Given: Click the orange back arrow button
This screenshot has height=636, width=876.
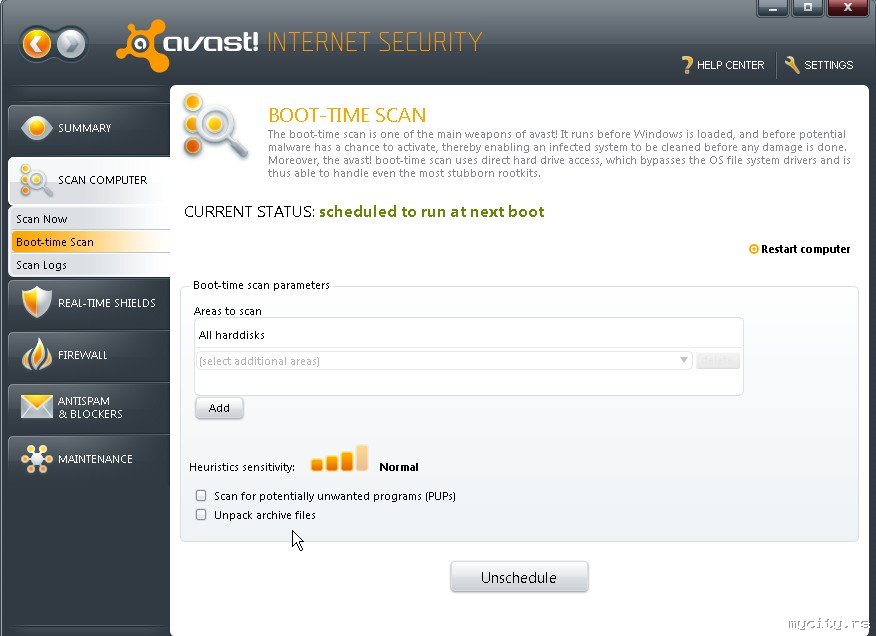Looking at the screenshot, I should pos(37,44).
